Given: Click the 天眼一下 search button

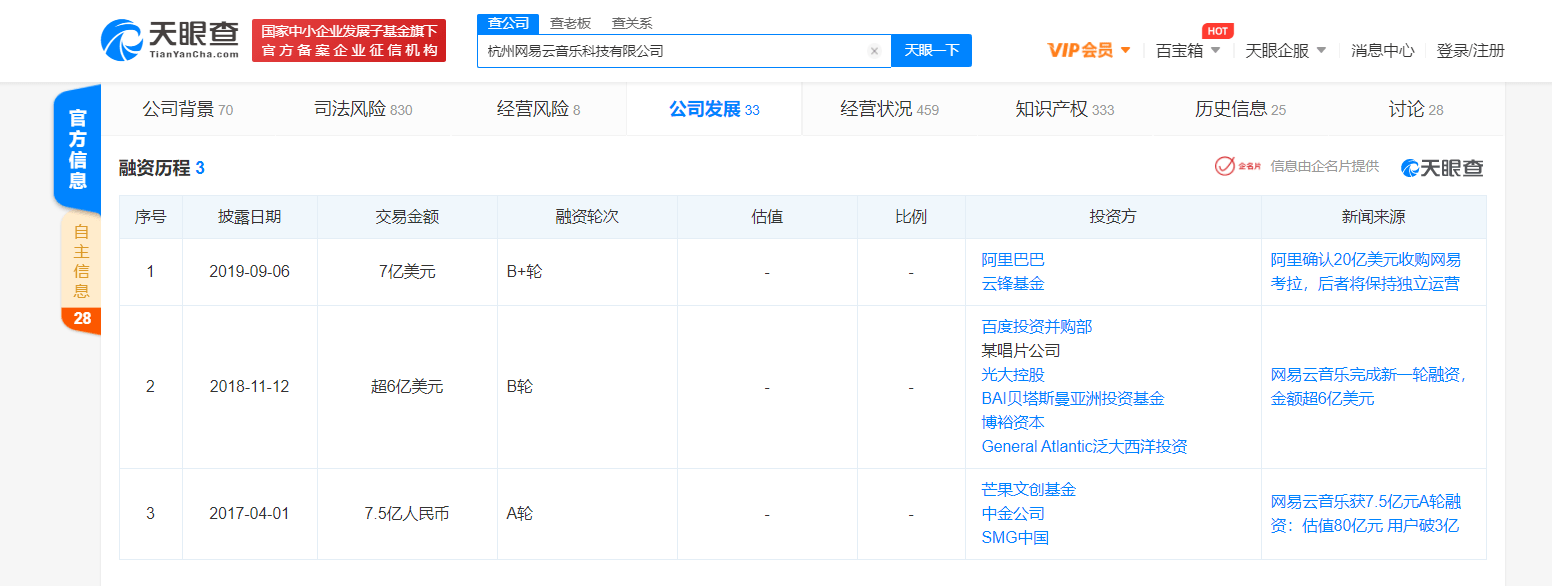Looking at the screenshot, I should click(x=931, y=50).
